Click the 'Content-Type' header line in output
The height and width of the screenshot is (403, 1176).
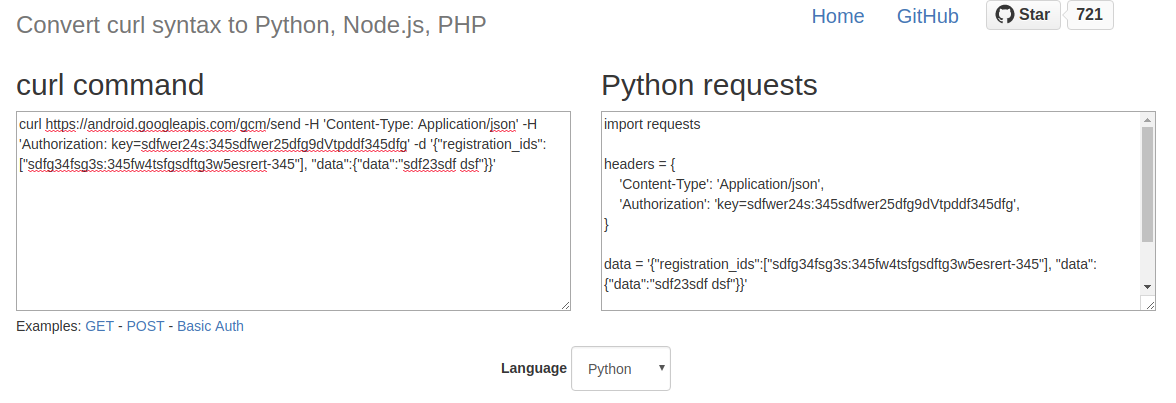[x=722, y=184]
